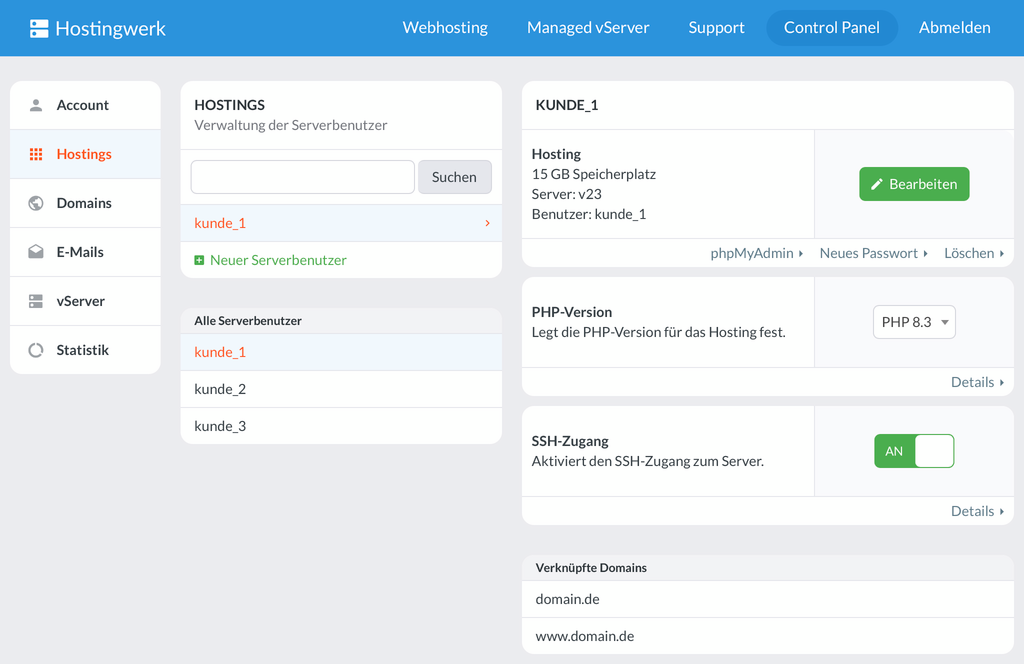Open the PHP 8.3 version dropdown
Image resolution: width=1024 pixels, height=664 pixels.
pyautogui.click(x=914, y=322)
